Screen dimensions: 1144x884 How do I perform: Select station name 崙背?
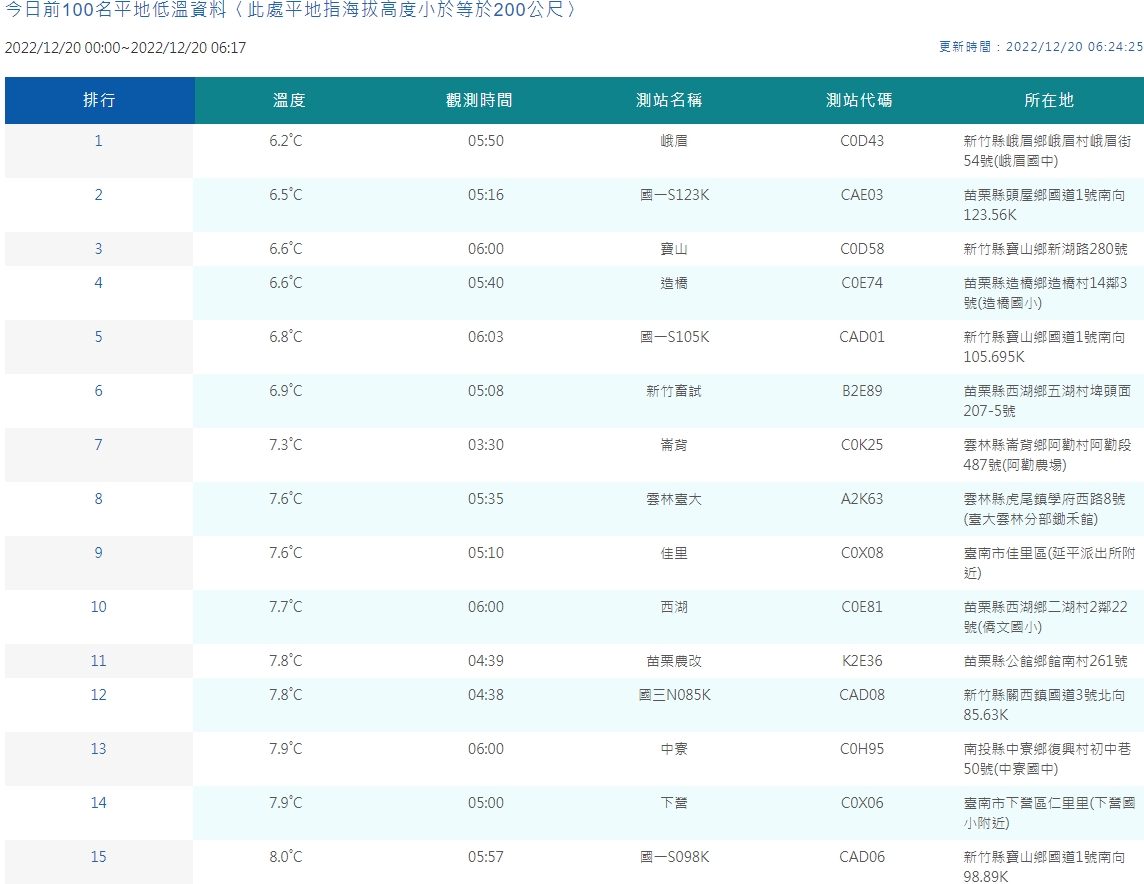pyautogui.click(x=673, y=445)
